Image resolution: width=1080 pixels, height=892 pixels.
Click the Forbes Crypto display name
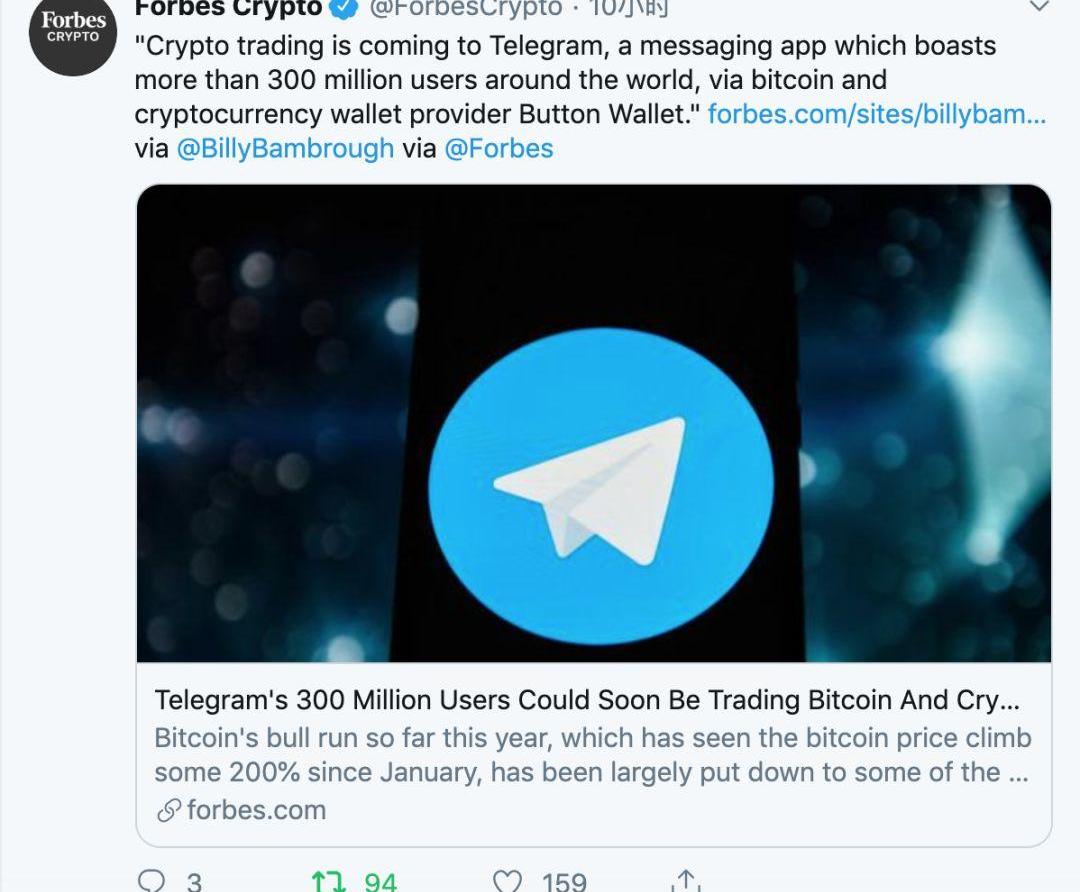229,8
